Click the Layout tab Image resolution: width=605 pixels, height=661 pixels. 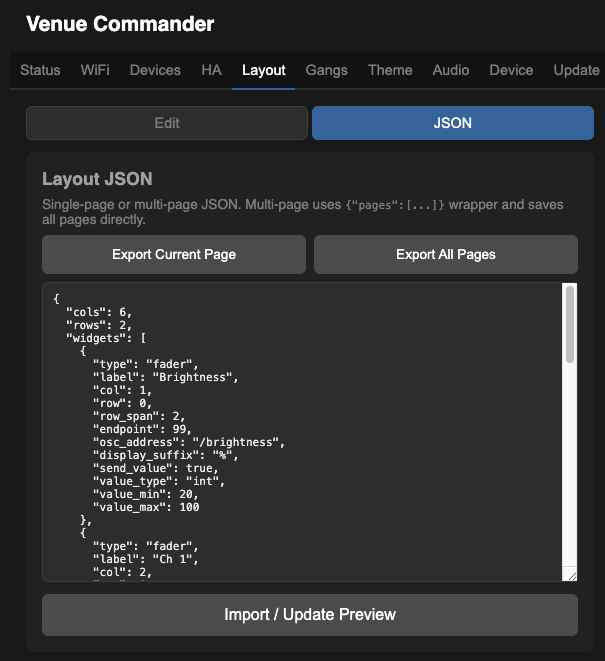tap(264, 70)
